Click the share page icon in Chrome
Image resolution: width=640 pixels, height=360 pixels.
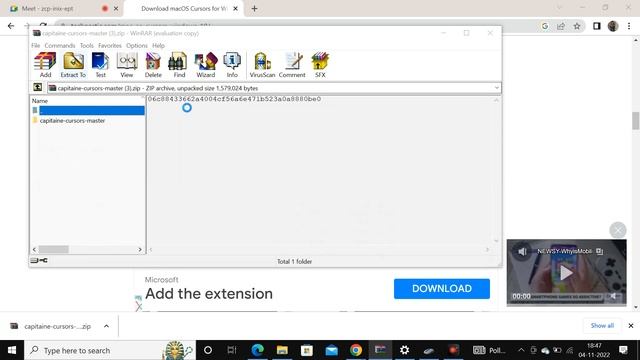coord(561,26)
